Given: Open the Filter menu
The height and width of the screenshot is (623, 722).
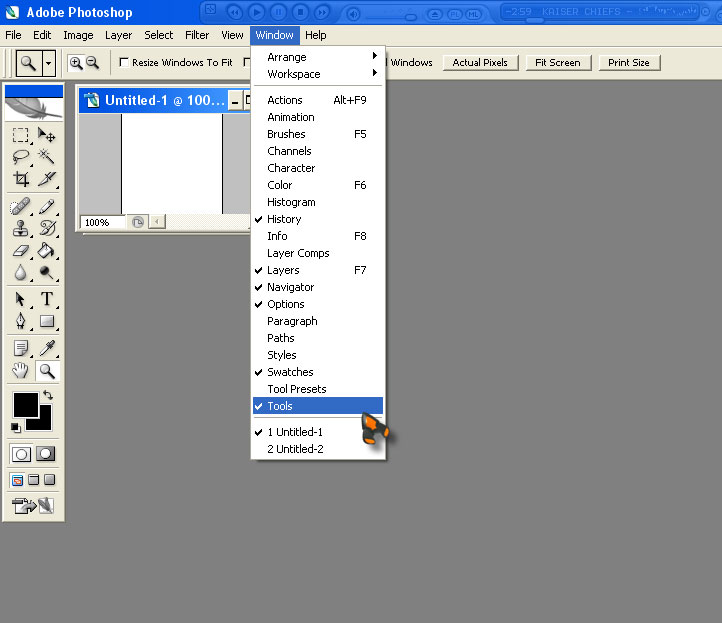Looking at the screenshot, I should [x=197, y=35].
